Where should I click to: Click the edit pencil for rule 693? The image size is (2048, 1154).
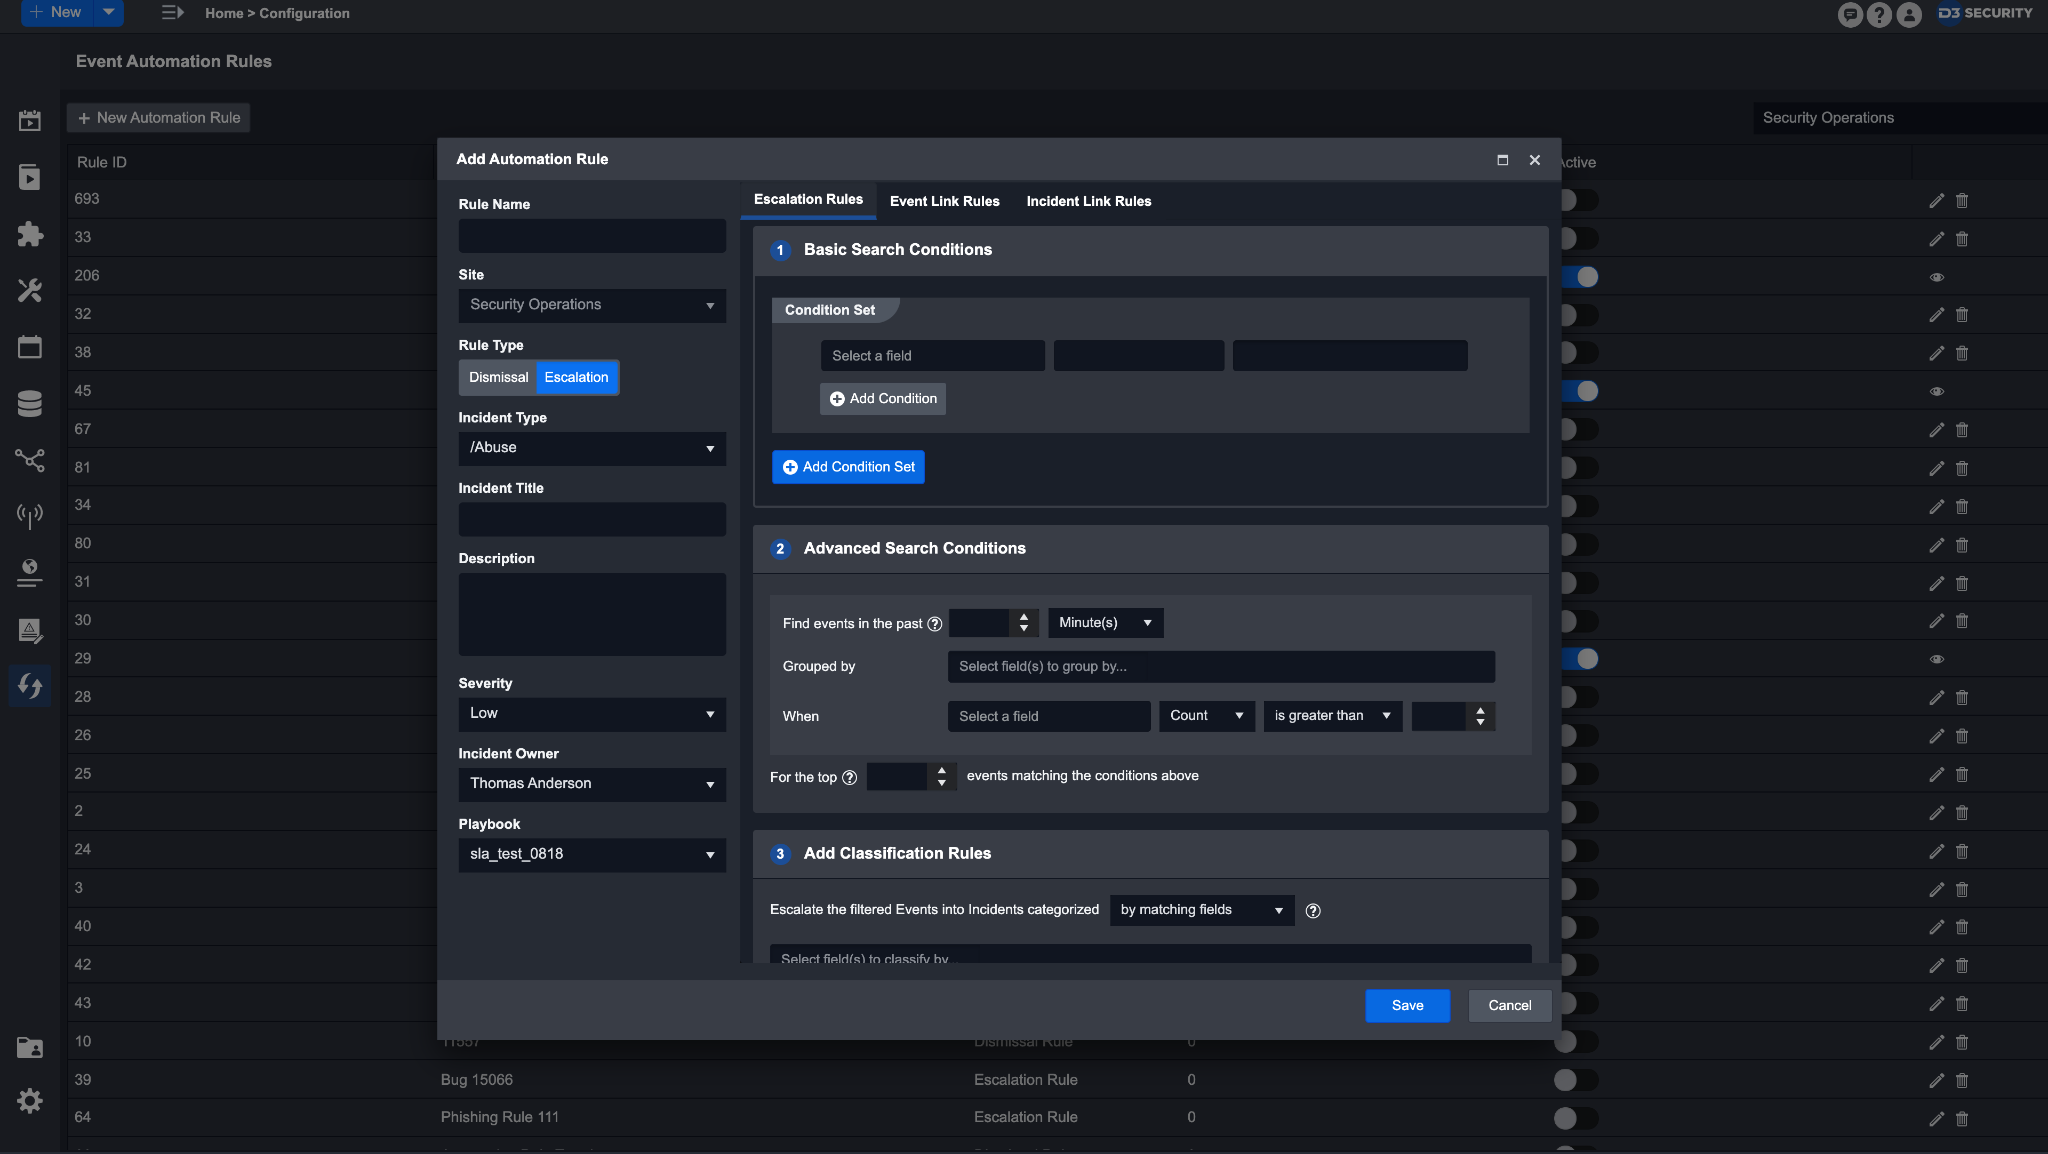coord(1936,201)
